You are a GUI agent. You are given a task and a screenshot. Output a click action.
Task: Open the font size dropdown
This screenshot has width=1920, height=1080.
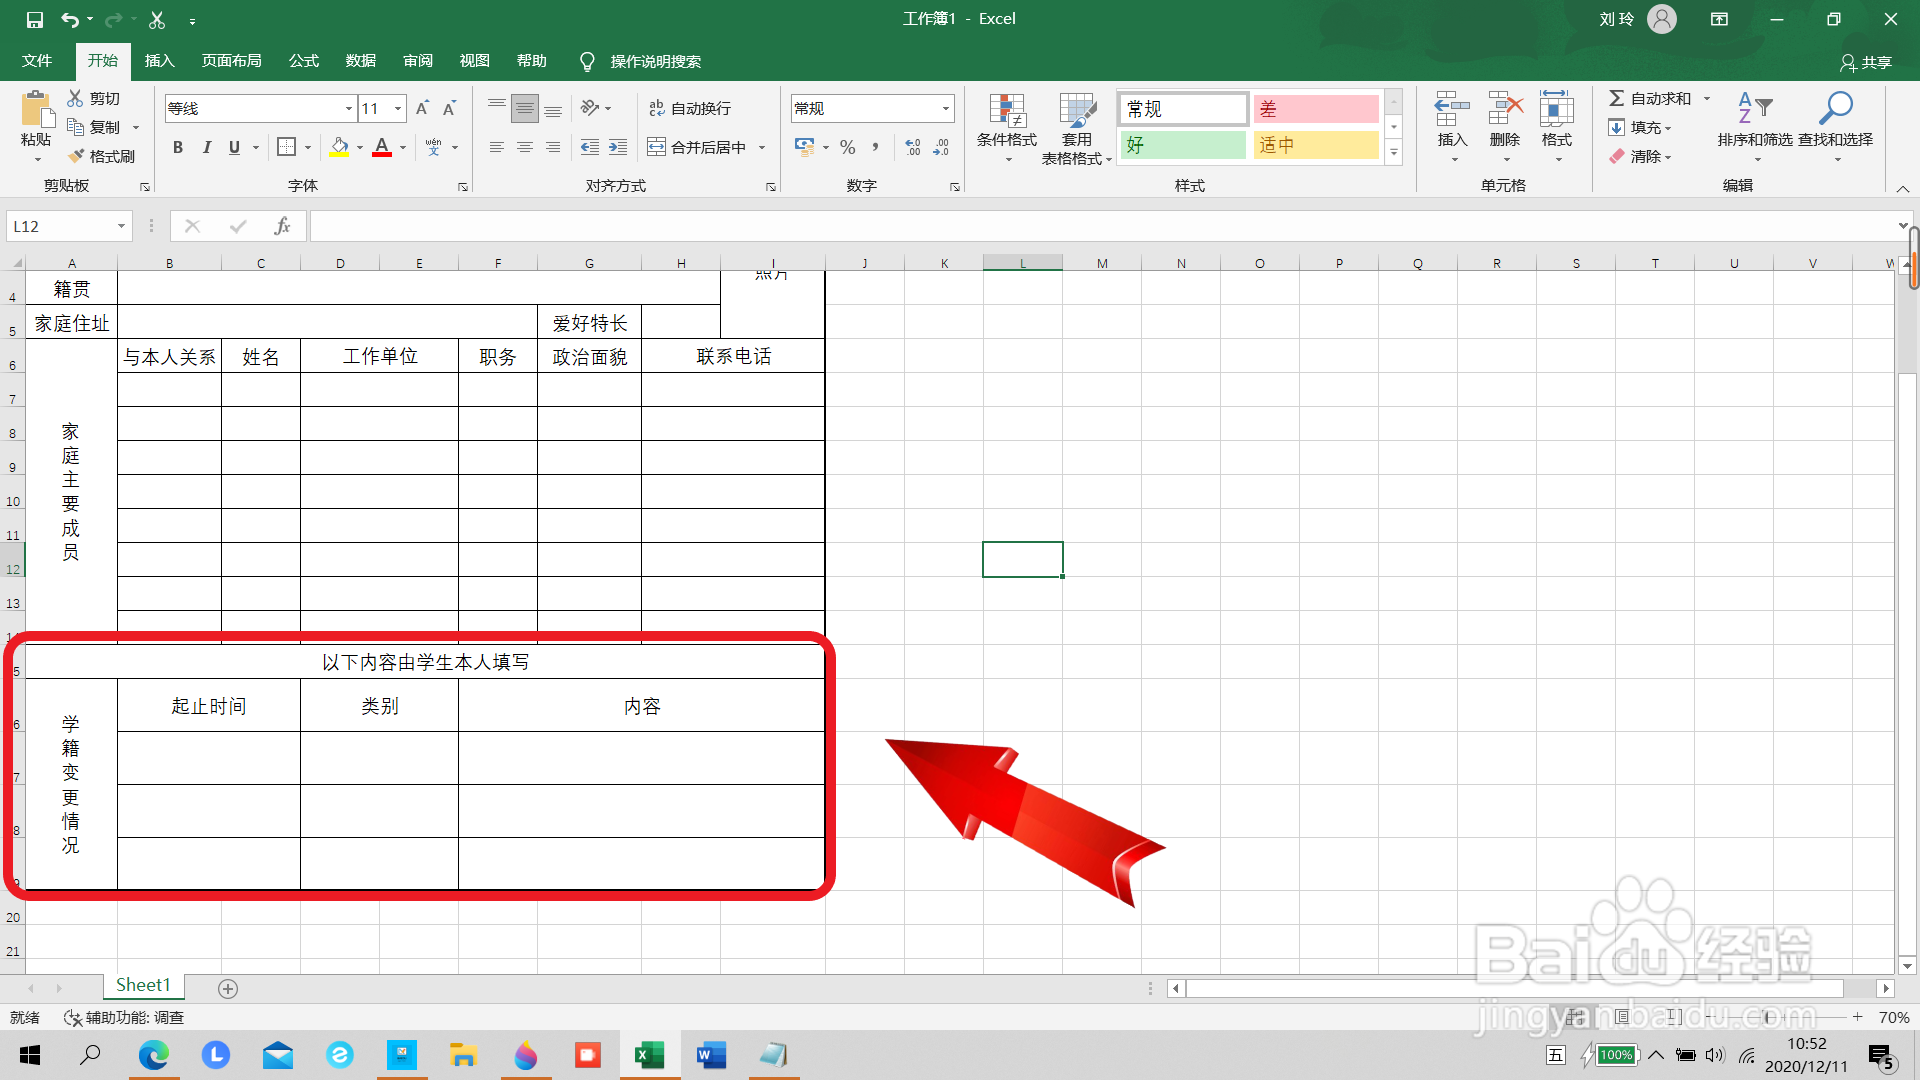pyautogui.click(x=397, y=108)
